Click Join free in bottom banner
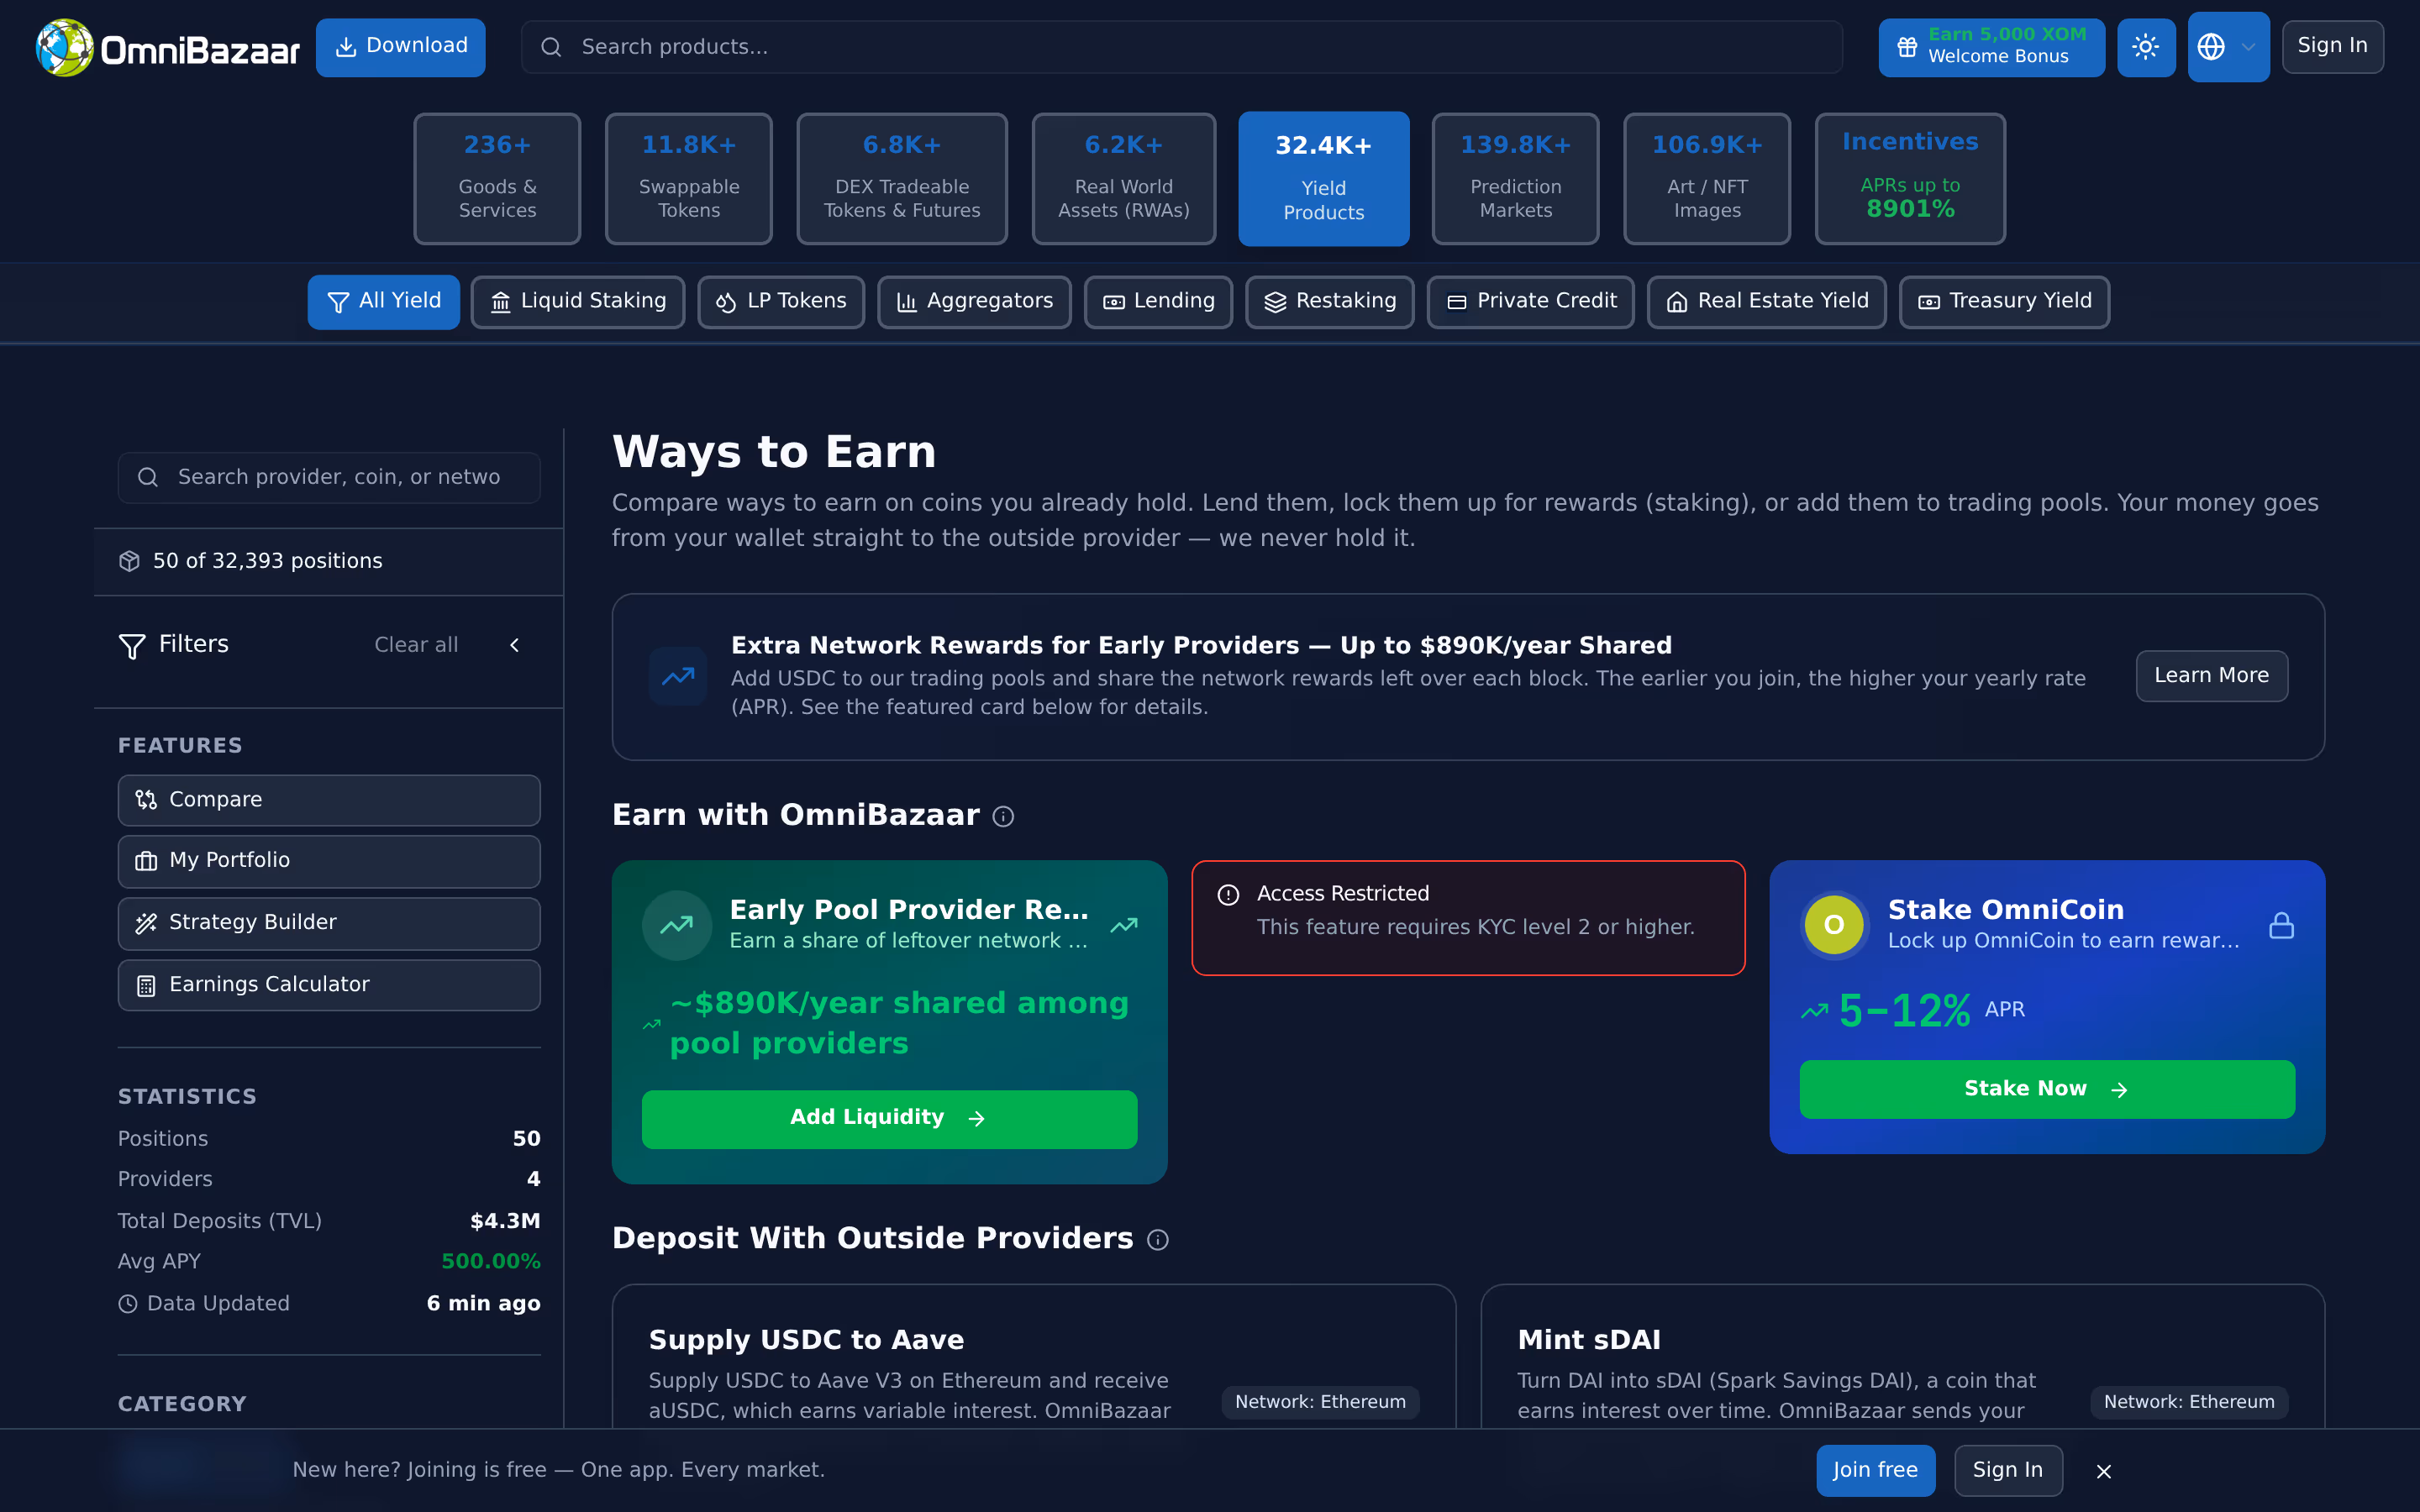This screenshot has height=1512, width=2420. pyautogui.click(x=1876, y=1471)
